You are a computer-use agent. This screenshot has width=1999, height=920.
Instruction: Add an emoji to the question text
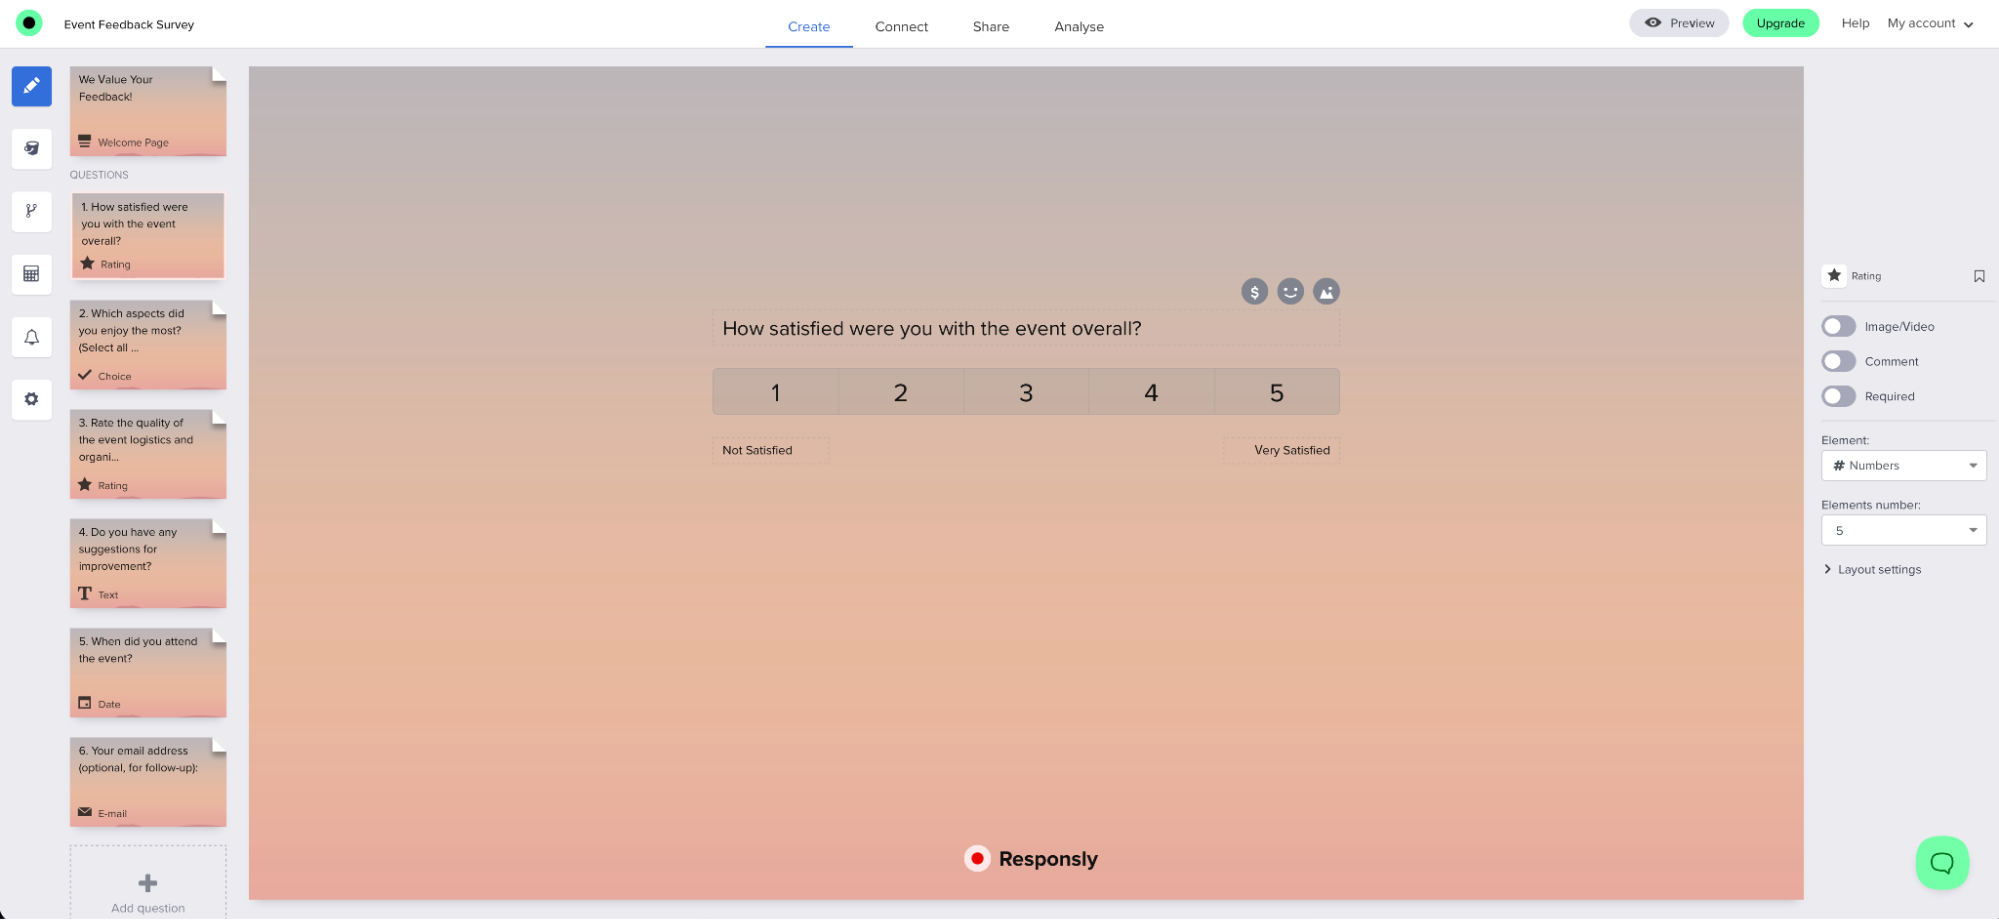tap(1290, 291)
